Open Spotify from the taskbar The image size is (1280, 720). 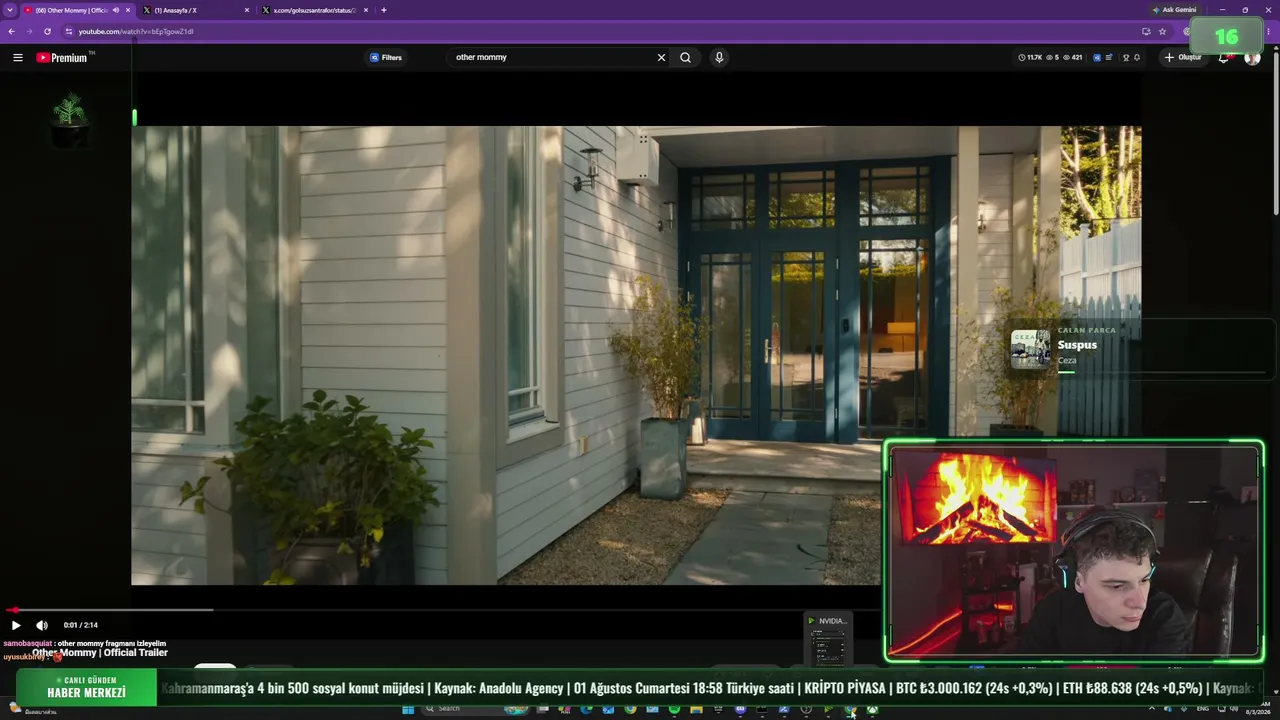coord(674,710)
